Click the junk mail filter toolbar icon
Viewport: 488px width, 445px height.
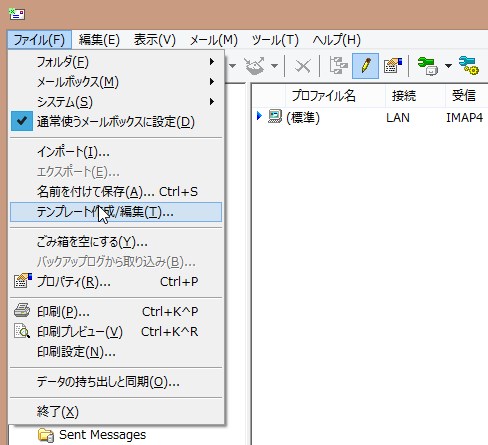tap(254, 66)
